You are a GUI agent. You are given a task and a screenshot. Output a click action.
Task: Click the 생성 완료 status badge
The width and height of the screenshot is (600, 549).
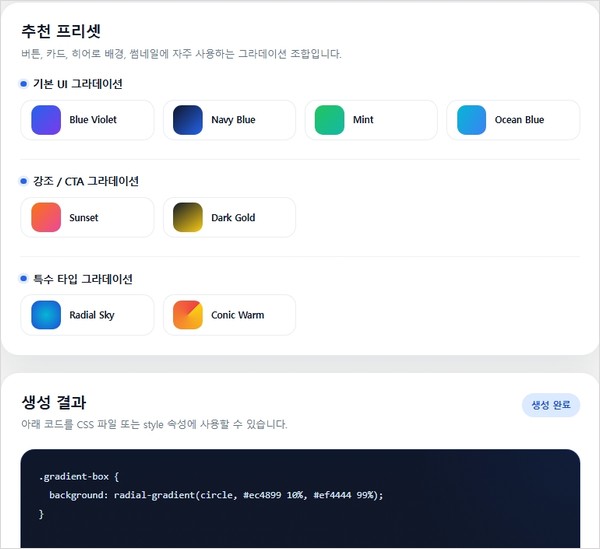click(551, 405)
